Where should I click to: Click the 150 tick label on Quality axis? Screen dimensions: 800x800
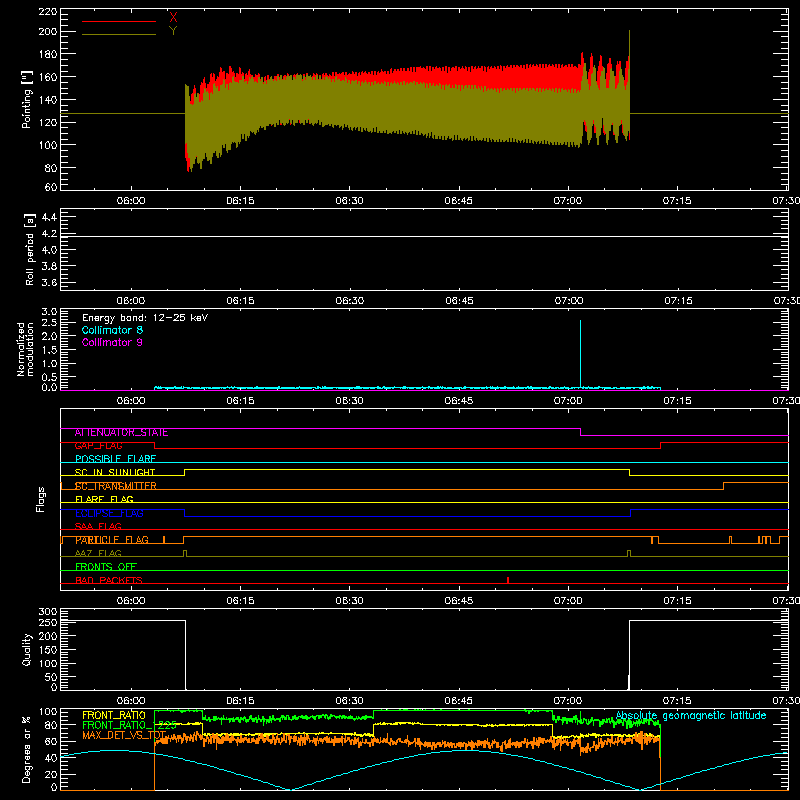point(47,650)
